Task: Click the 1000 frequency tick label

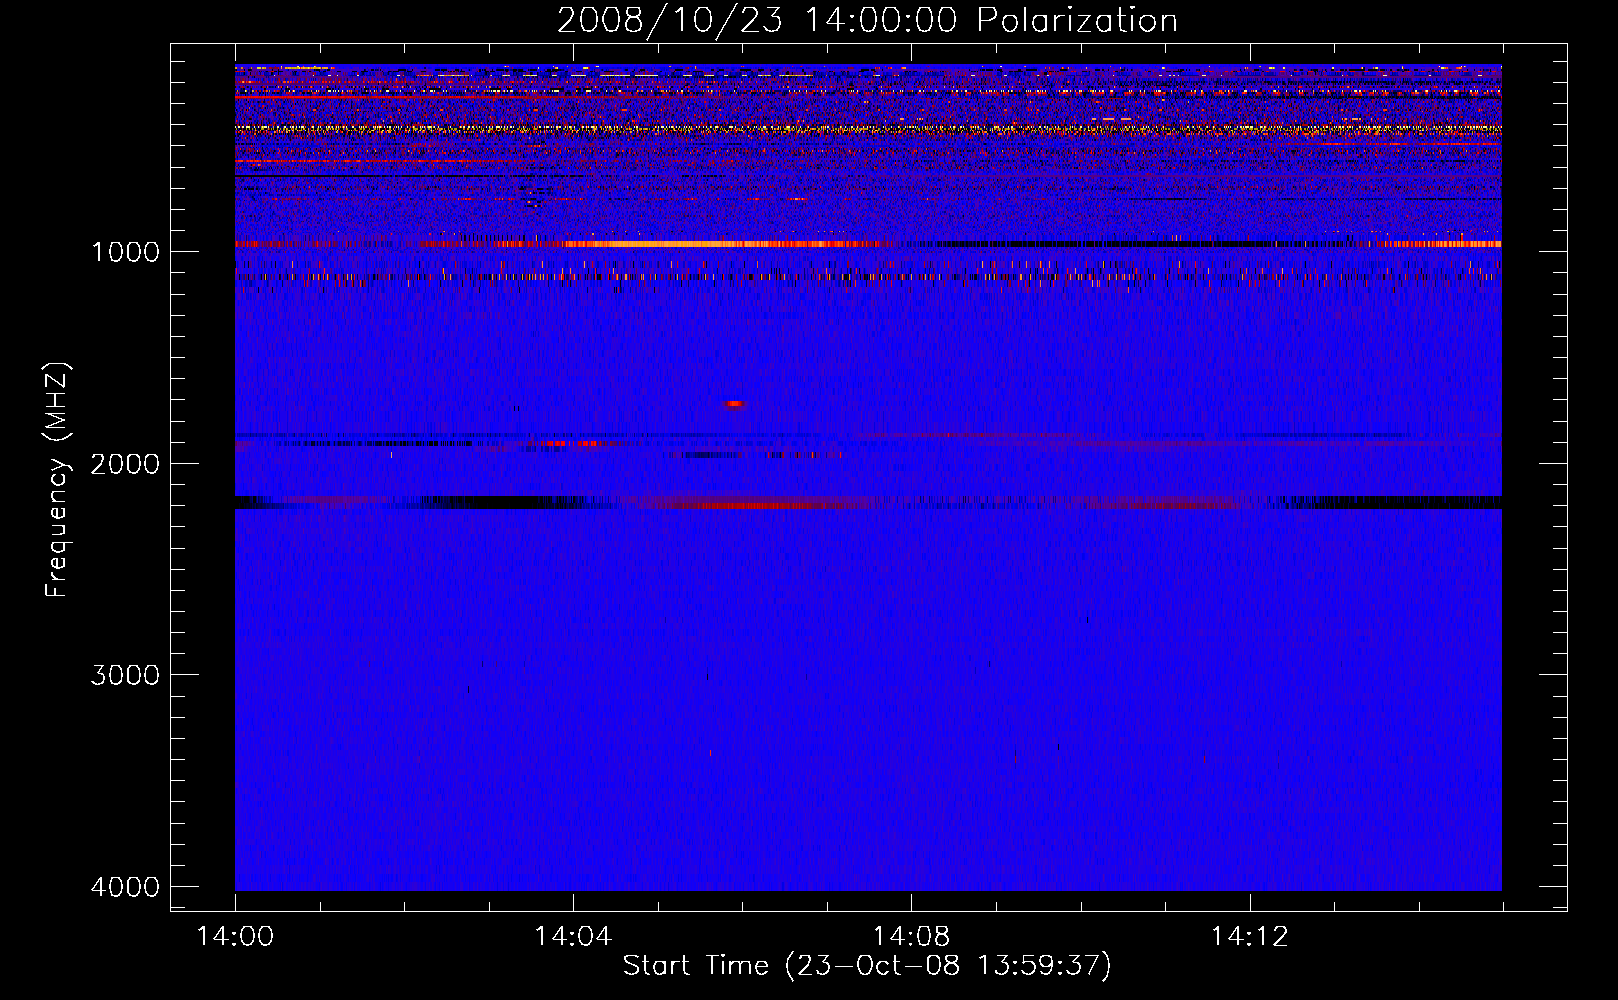Action: (x=125, y=252)
